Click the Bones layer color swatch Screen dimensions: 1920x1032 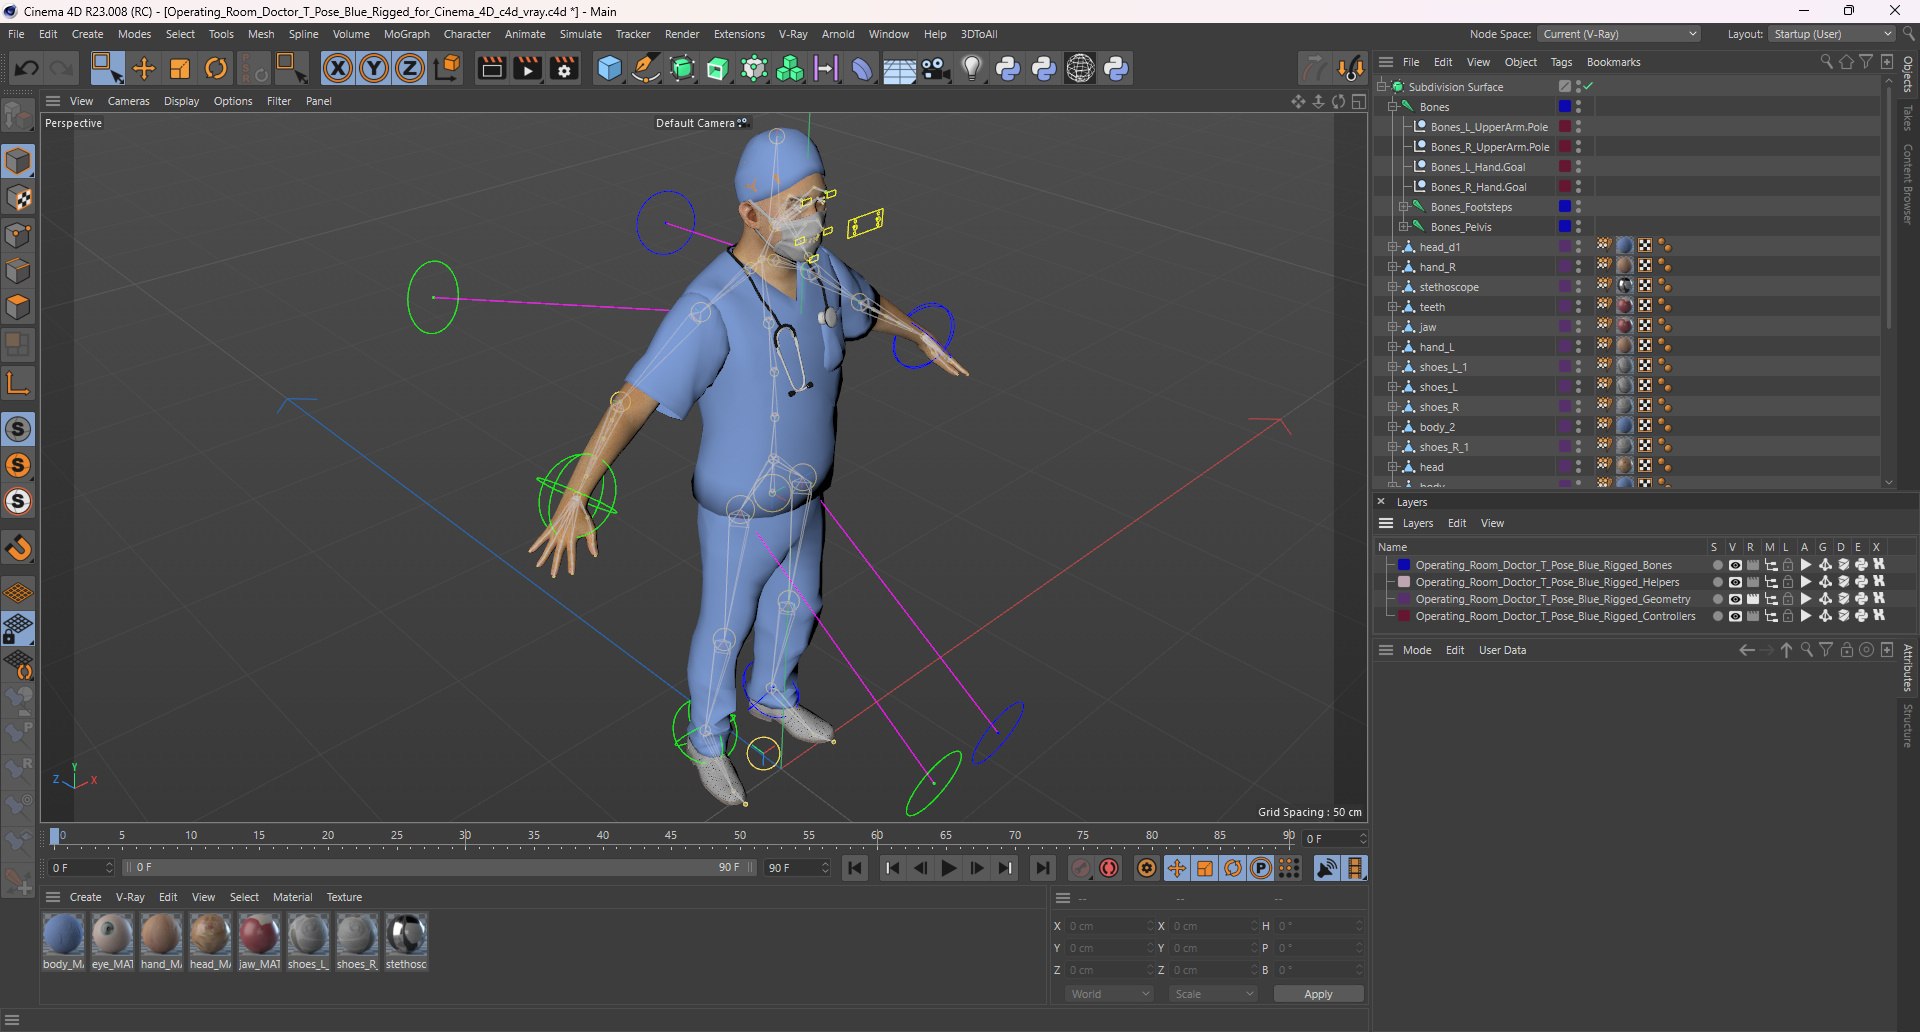(1404, 565)
